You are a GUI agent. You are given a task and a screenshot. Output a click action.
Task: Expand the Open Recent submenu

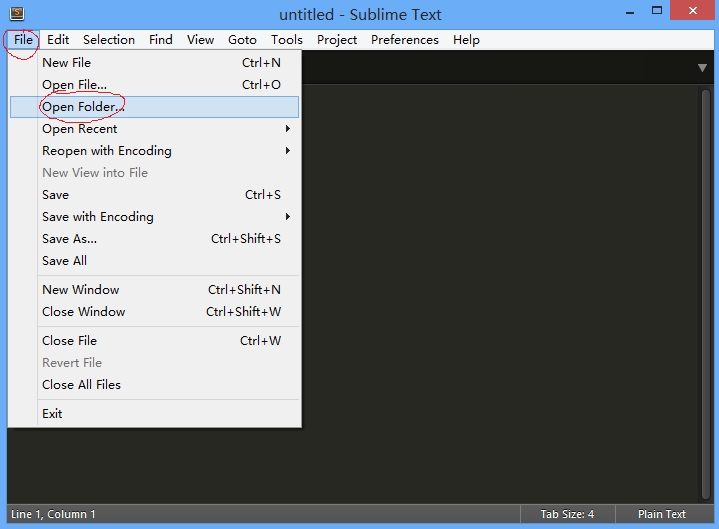coord(155,129)
